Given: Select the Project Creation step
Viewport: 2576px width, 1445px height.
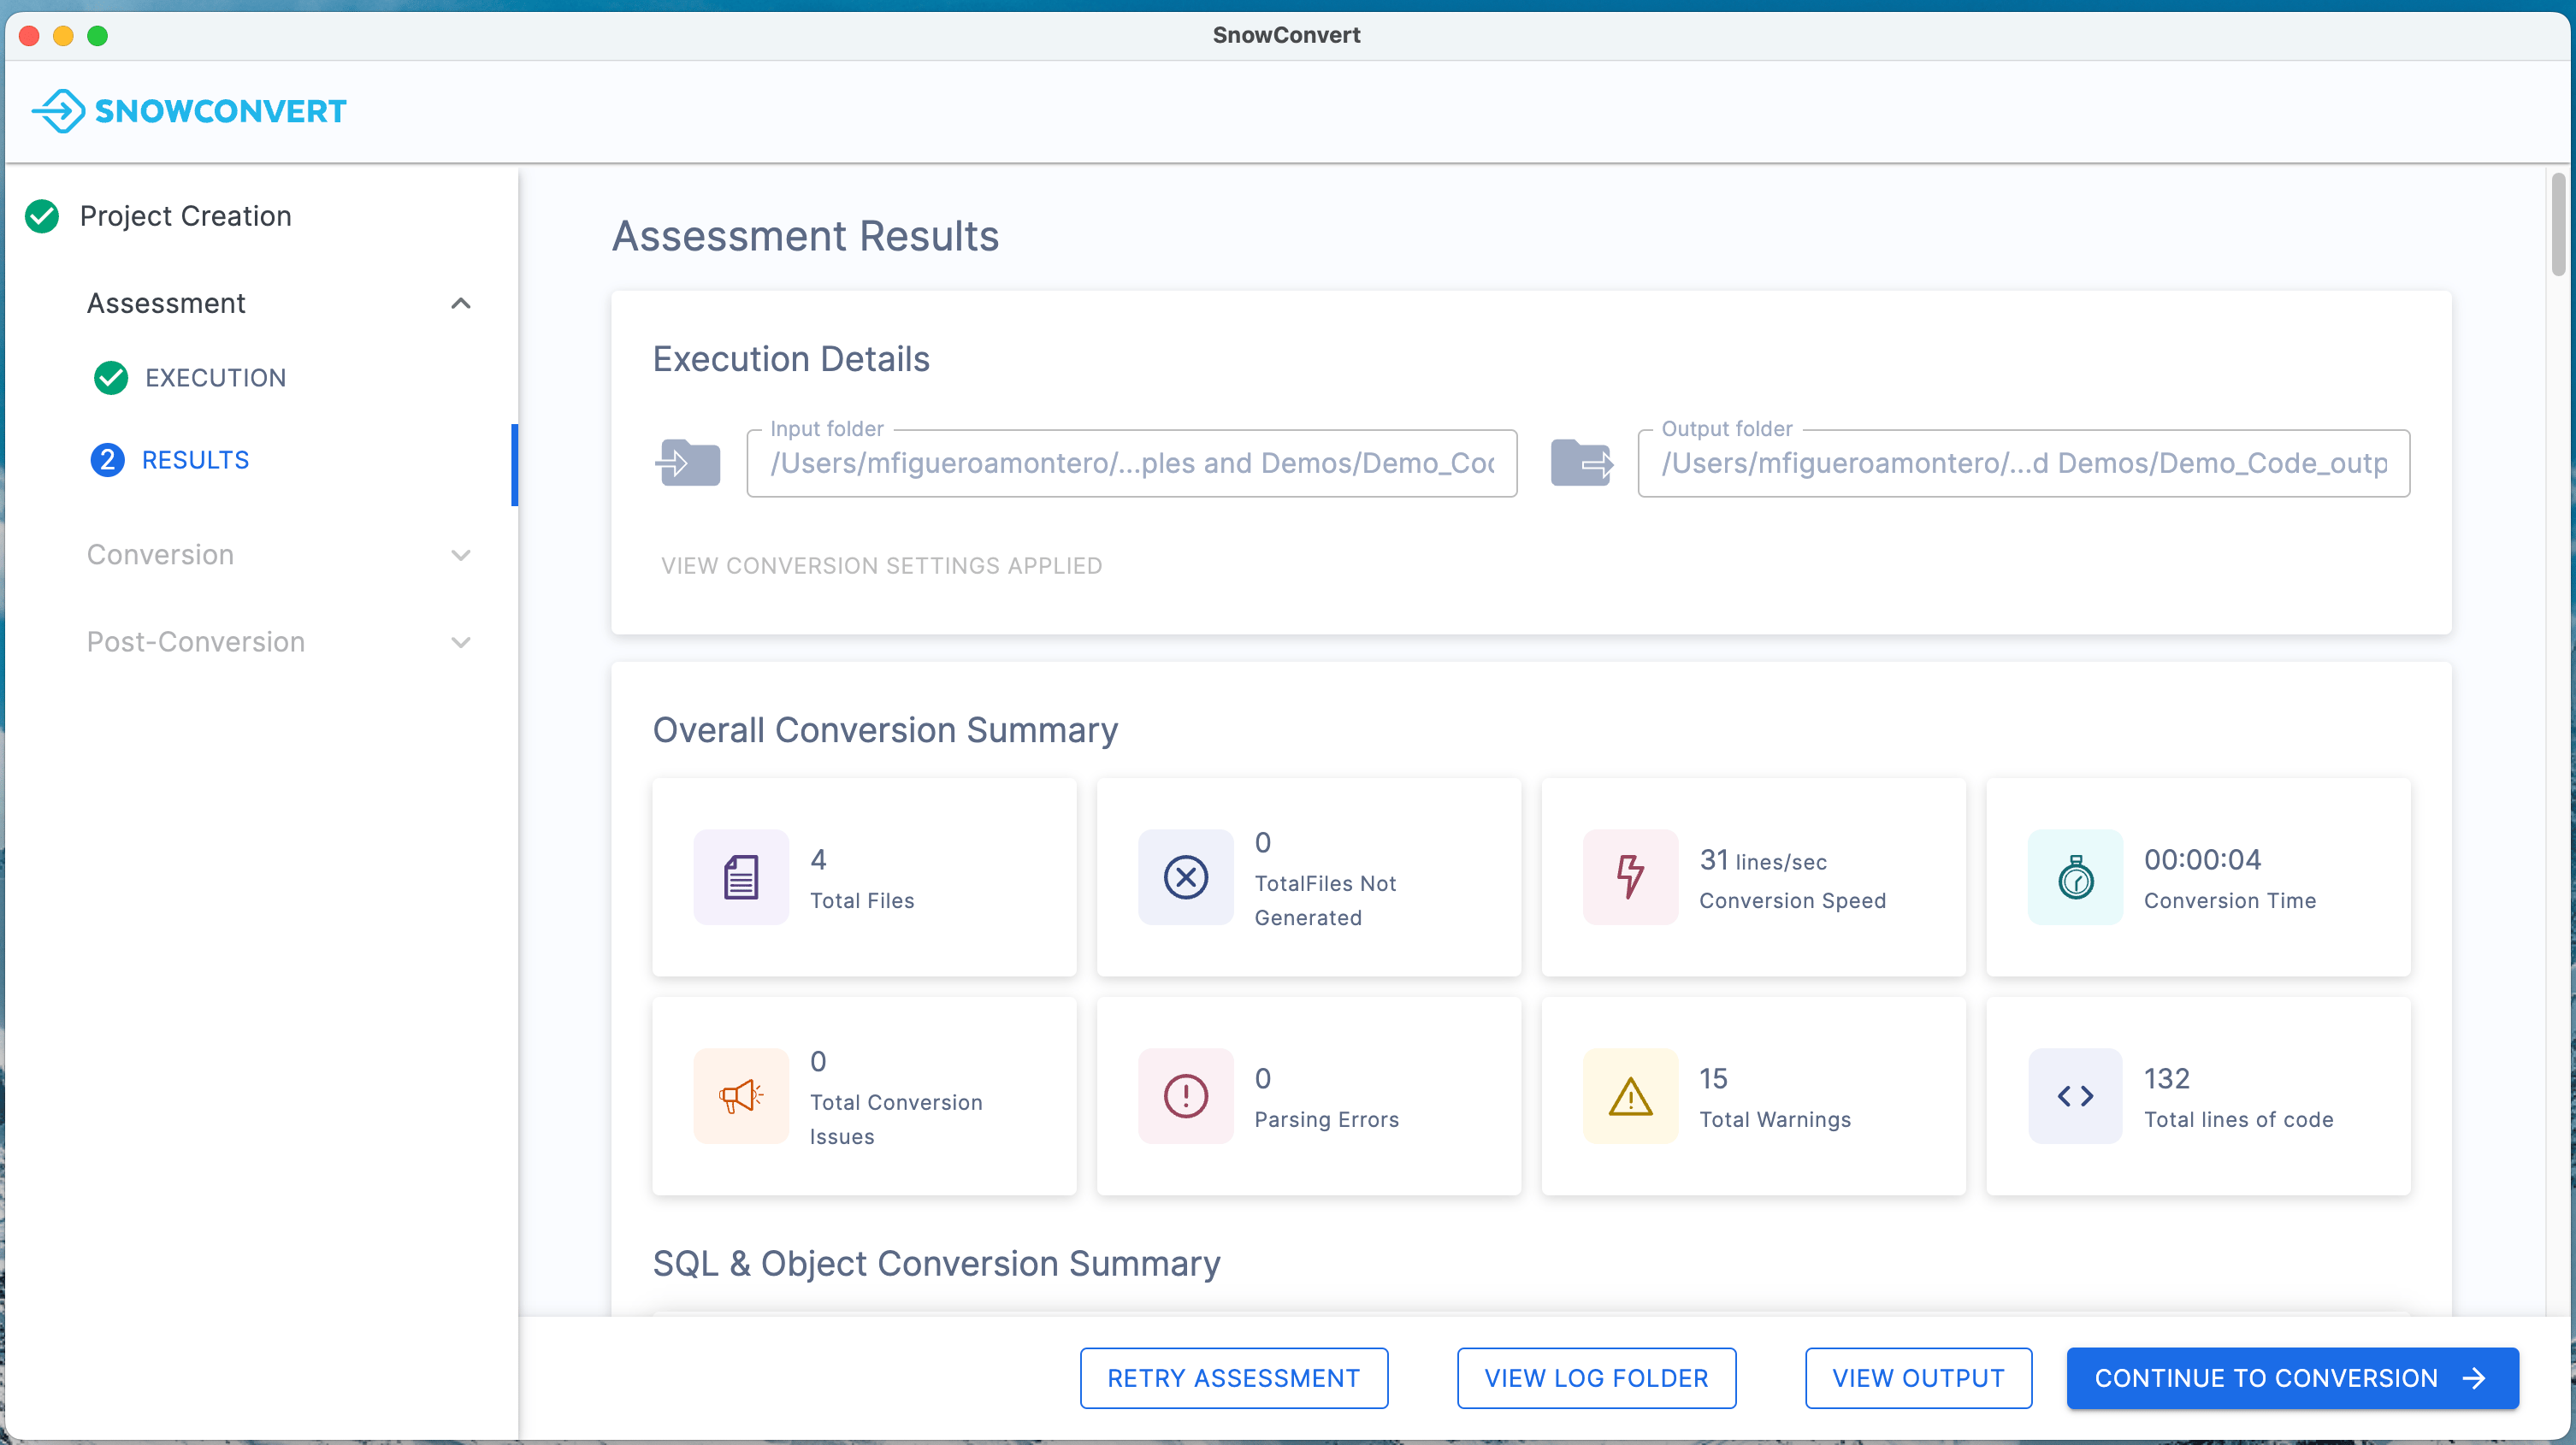Looking at the screenshot, I should [x=185, y=216].
